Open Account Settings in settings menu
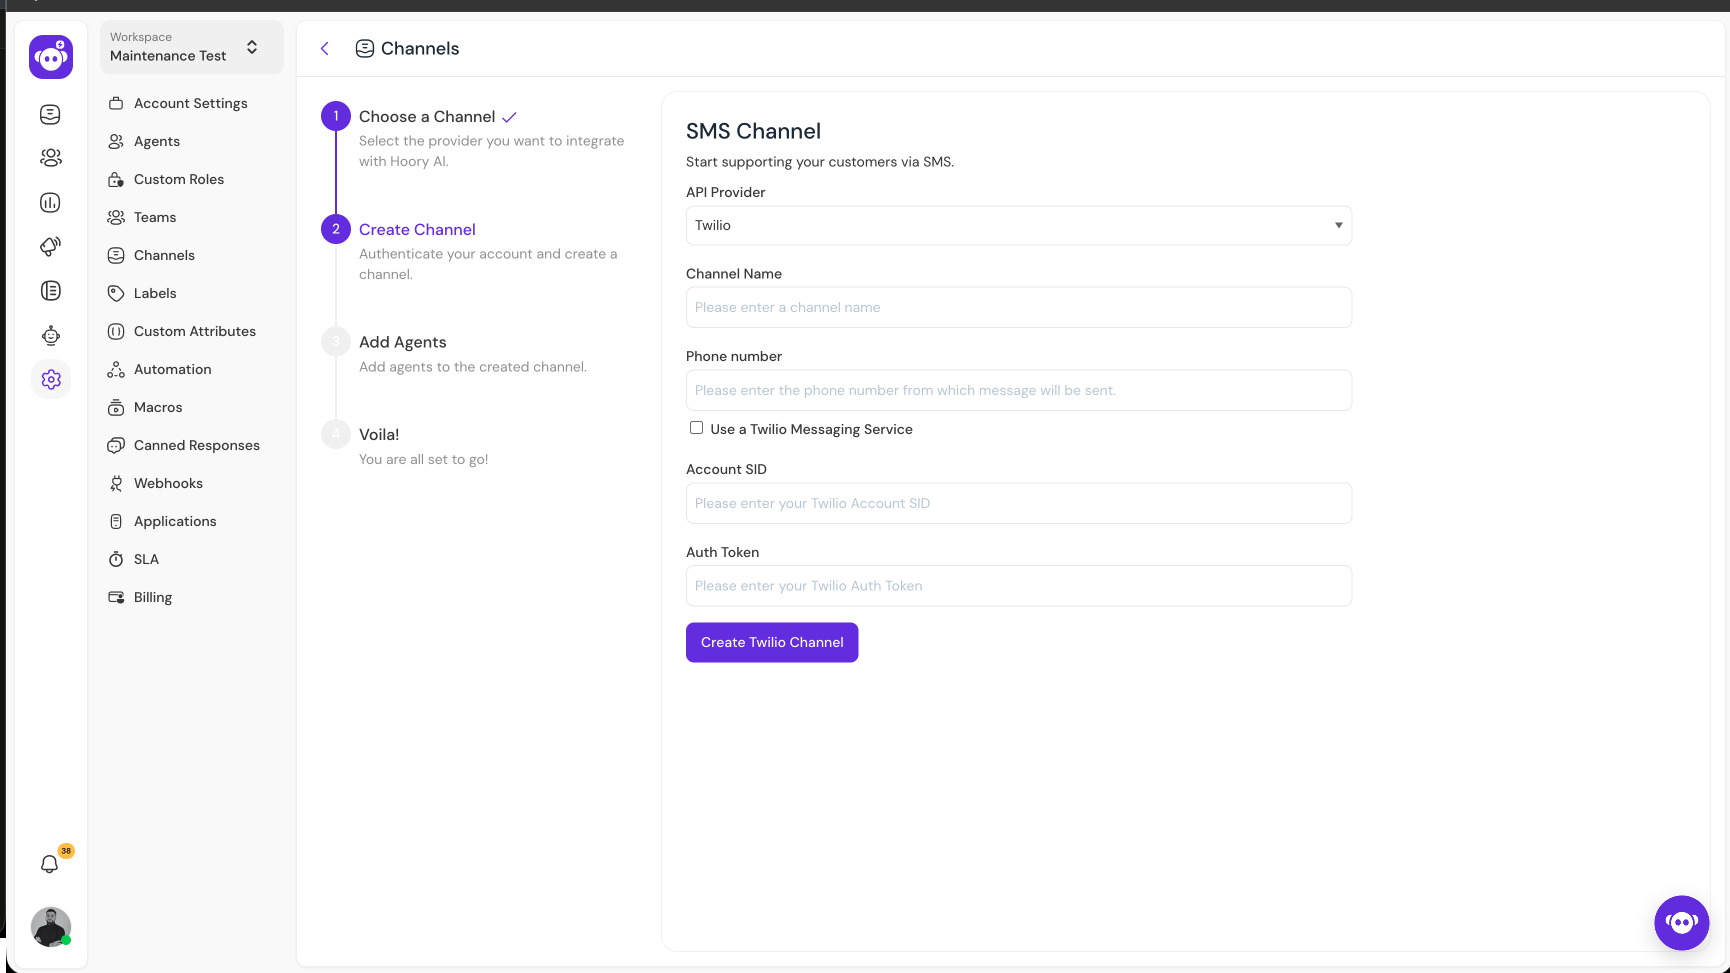The width and height of the screenshot is (1730, 973). click(190, 103)
